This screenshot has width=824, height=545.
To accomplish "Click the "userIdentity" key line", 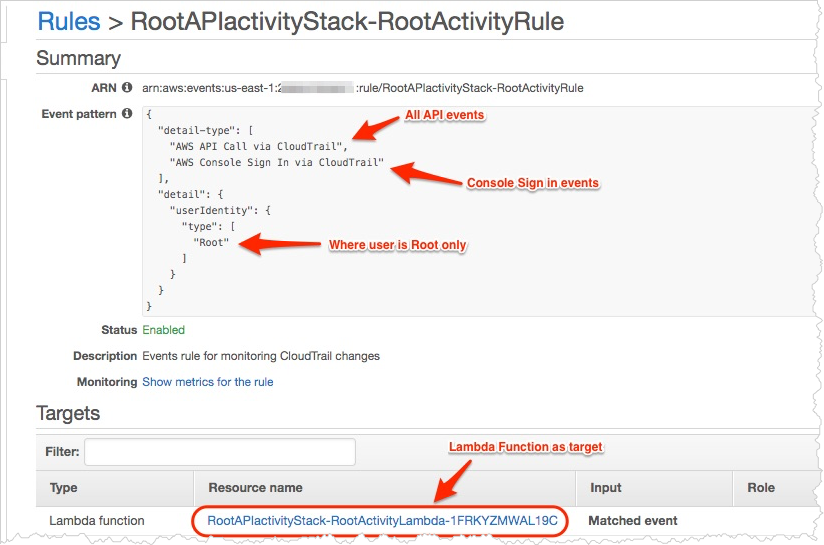I will click(220, 210).
